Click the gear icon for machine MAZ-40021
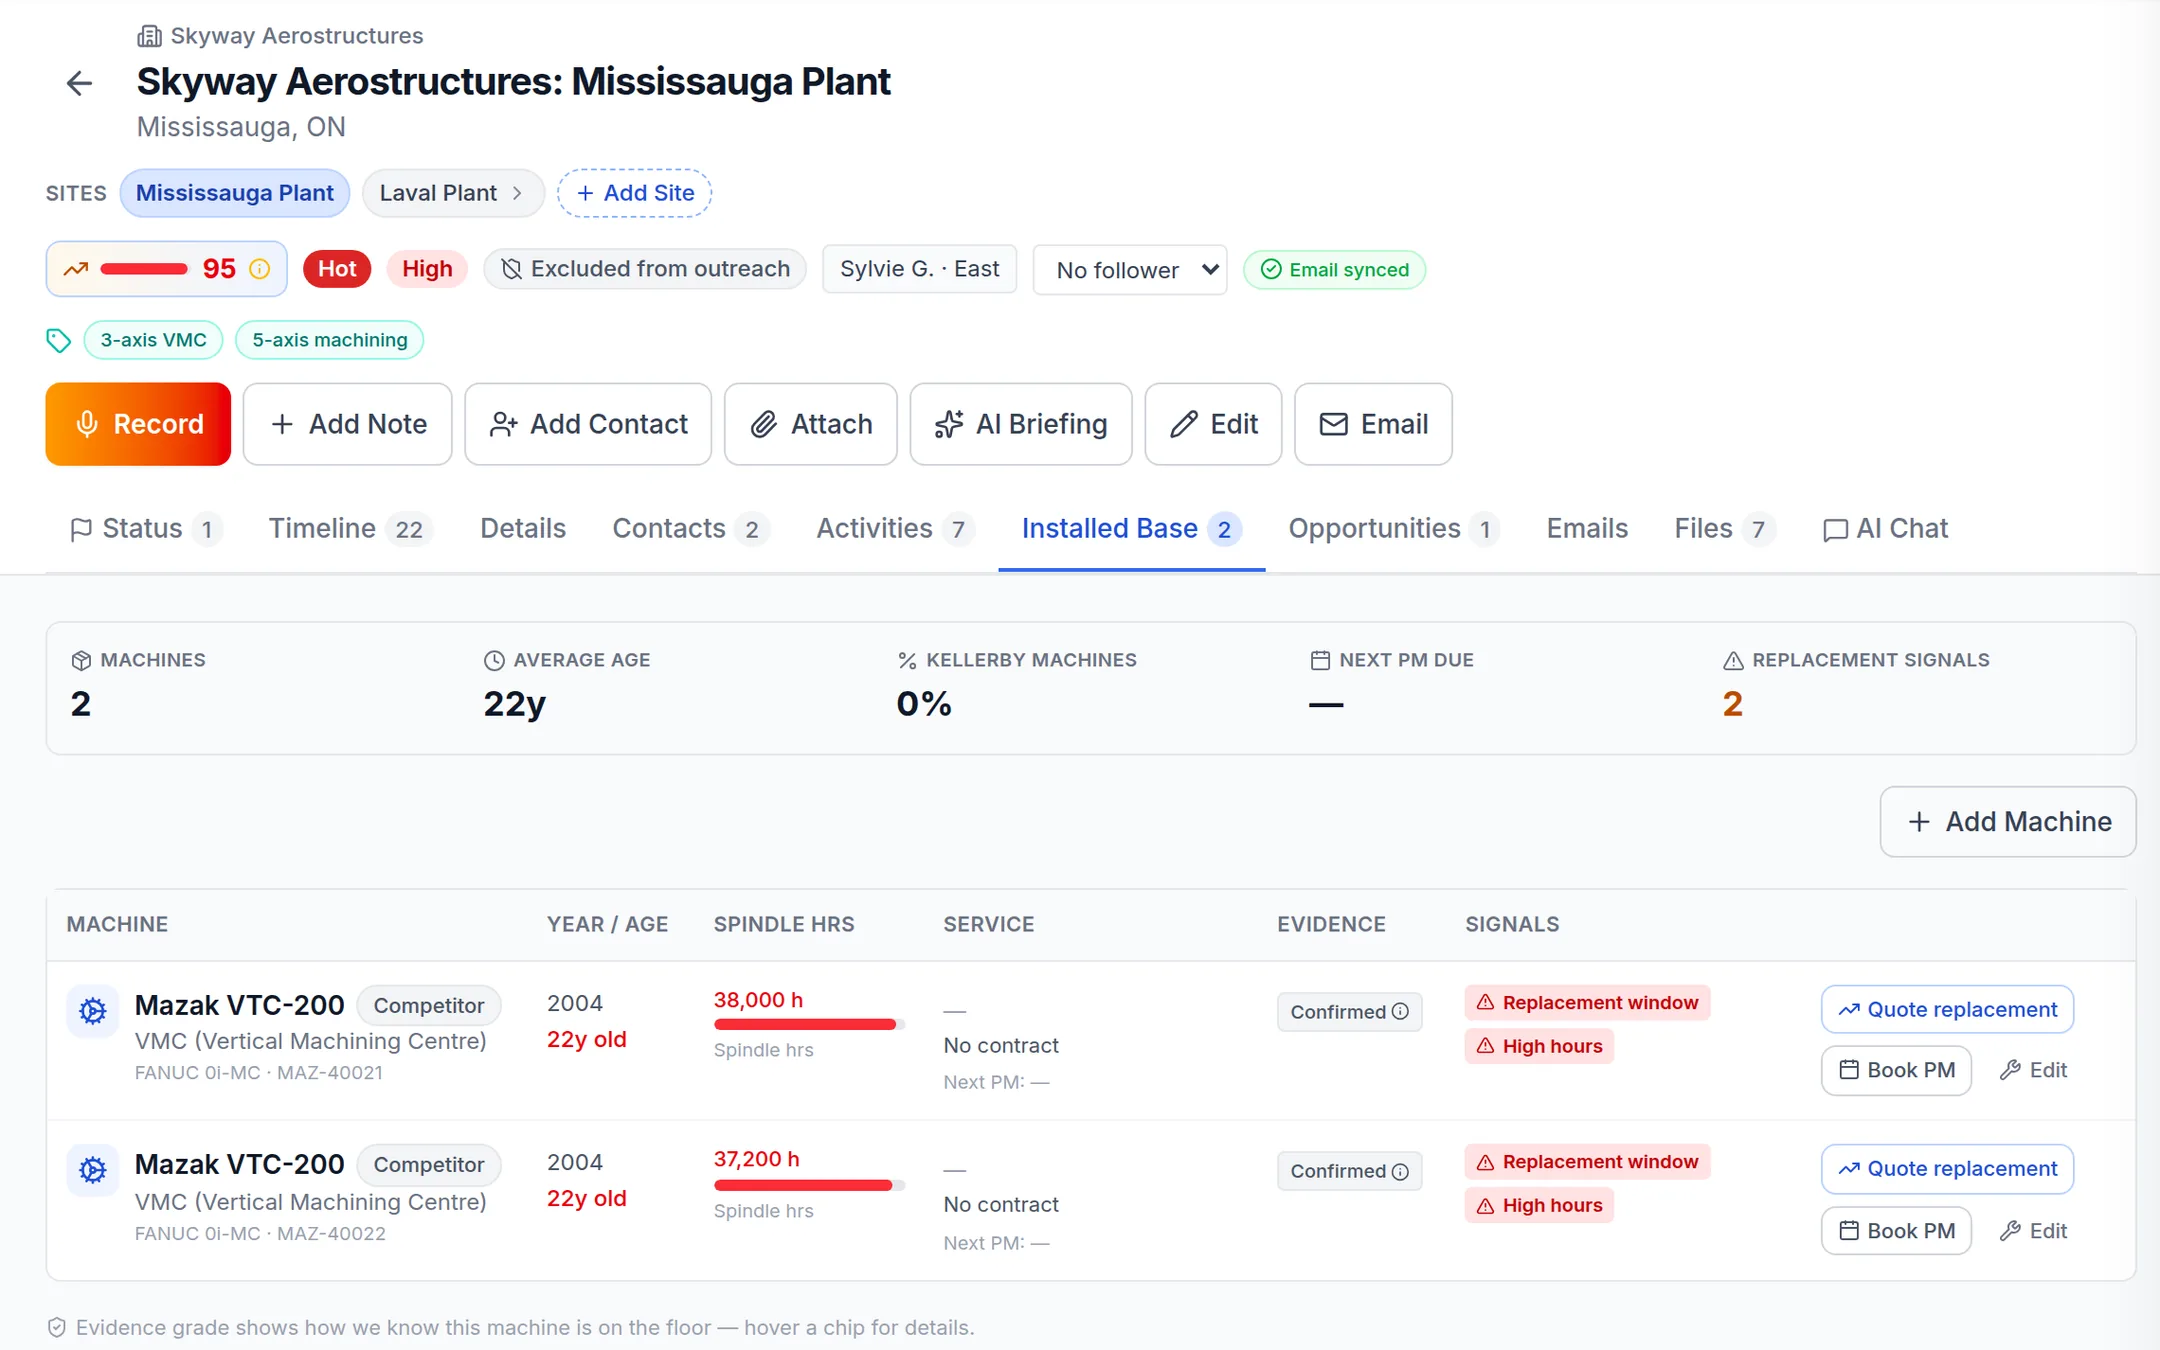 click(x=93, y=1012)
